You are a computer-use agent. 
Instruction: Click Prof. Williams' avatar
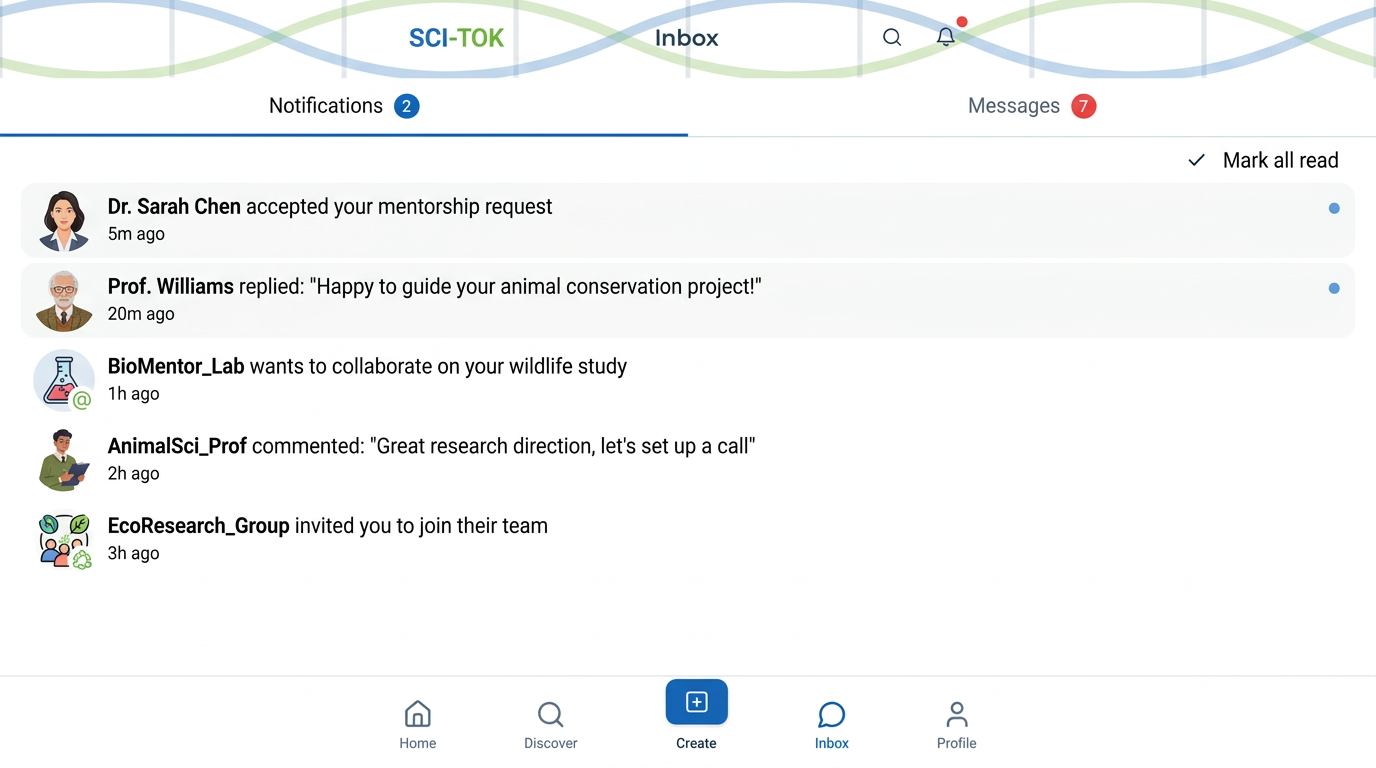point(64,300)
